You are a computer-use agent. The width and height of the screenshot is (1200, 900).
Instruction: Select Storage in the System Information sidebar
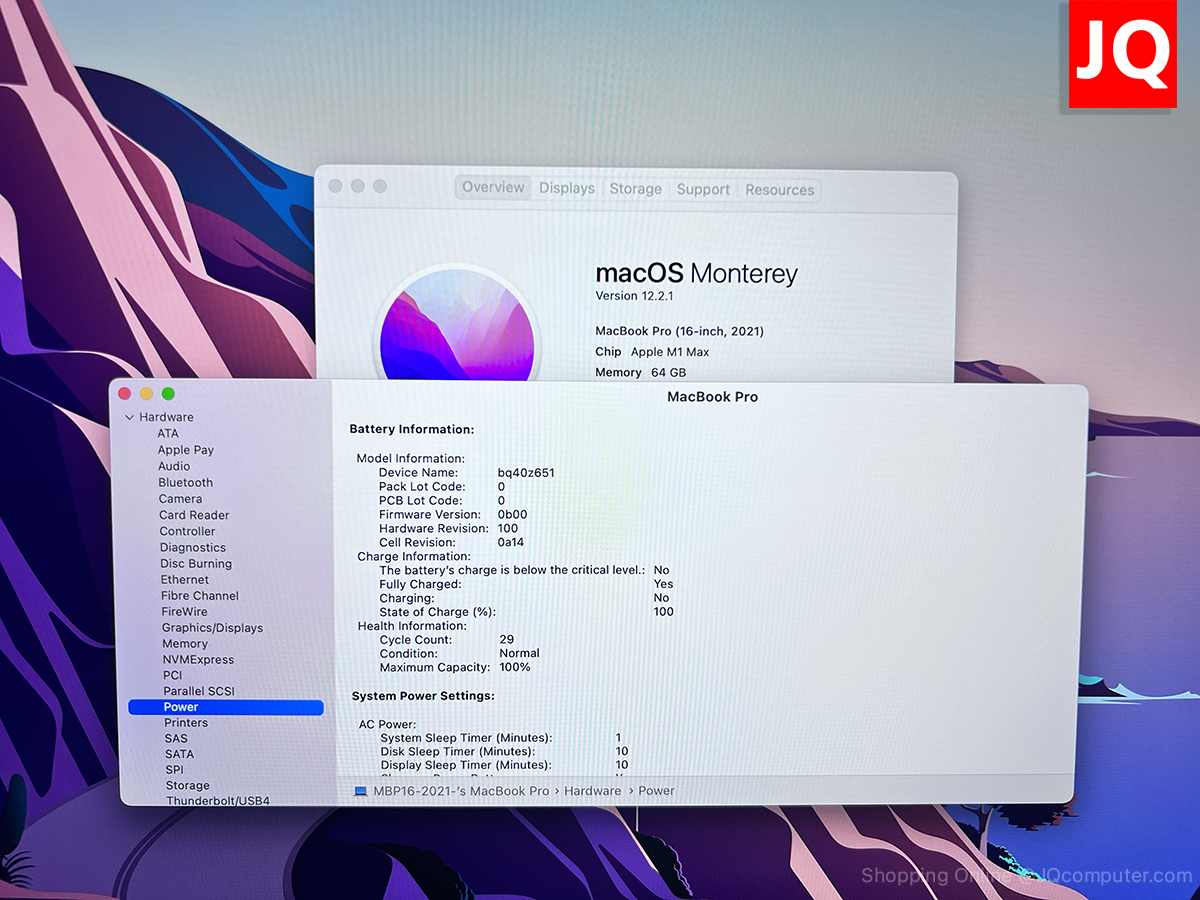(188, 786)
